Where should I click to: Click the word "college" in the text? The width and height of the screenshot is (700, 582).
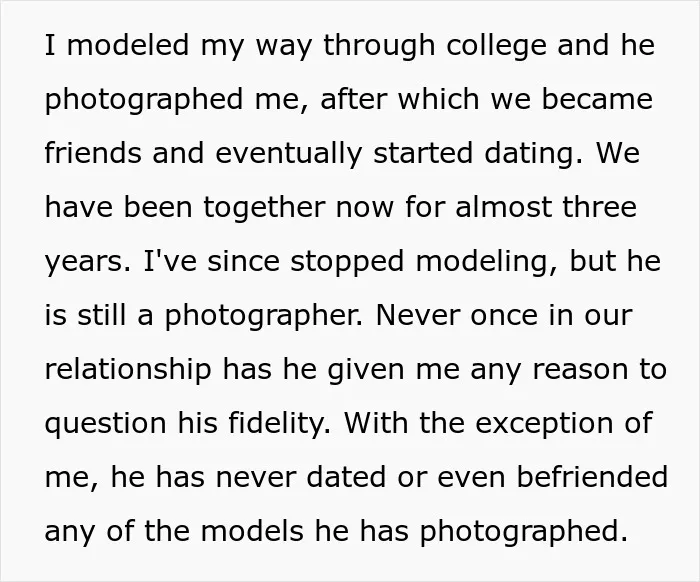point(496,46)
